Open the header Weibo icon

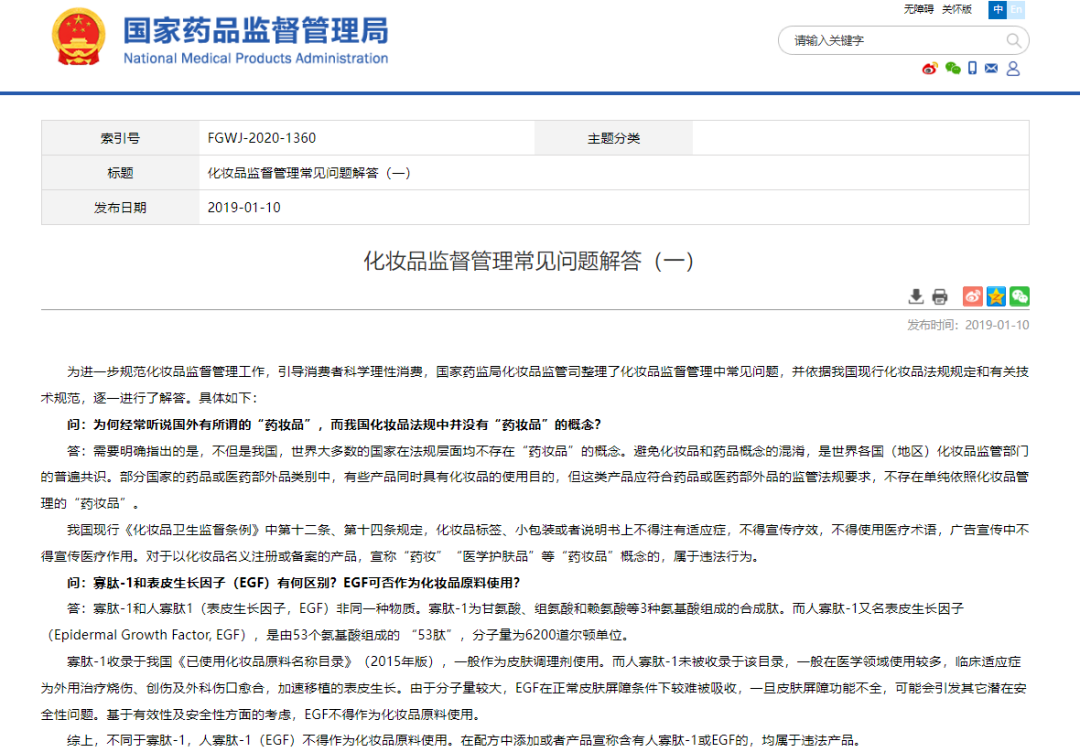click(930, 69)
